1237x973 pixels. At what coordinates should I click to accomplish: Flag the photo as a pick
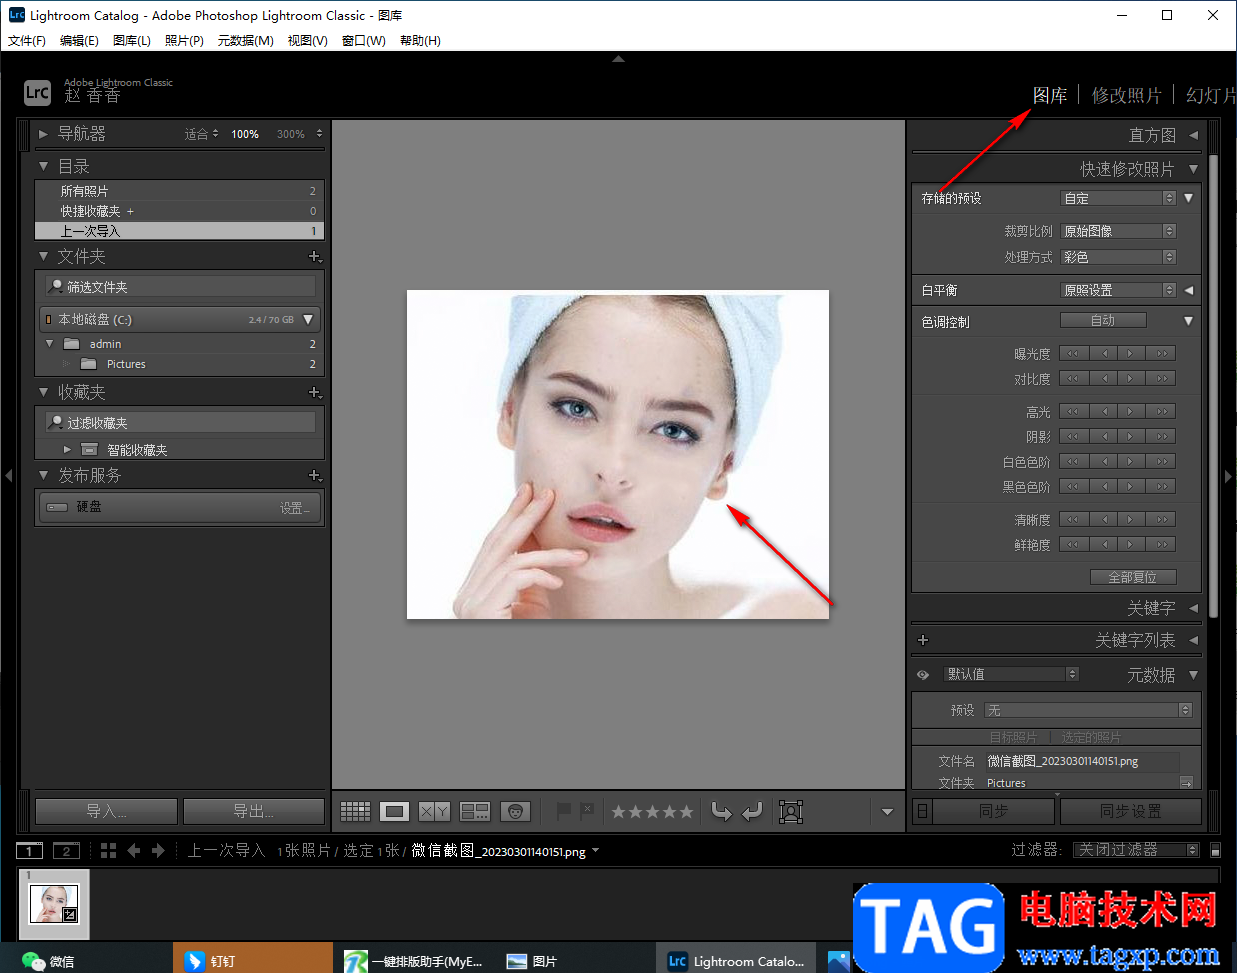pos(564,811)
